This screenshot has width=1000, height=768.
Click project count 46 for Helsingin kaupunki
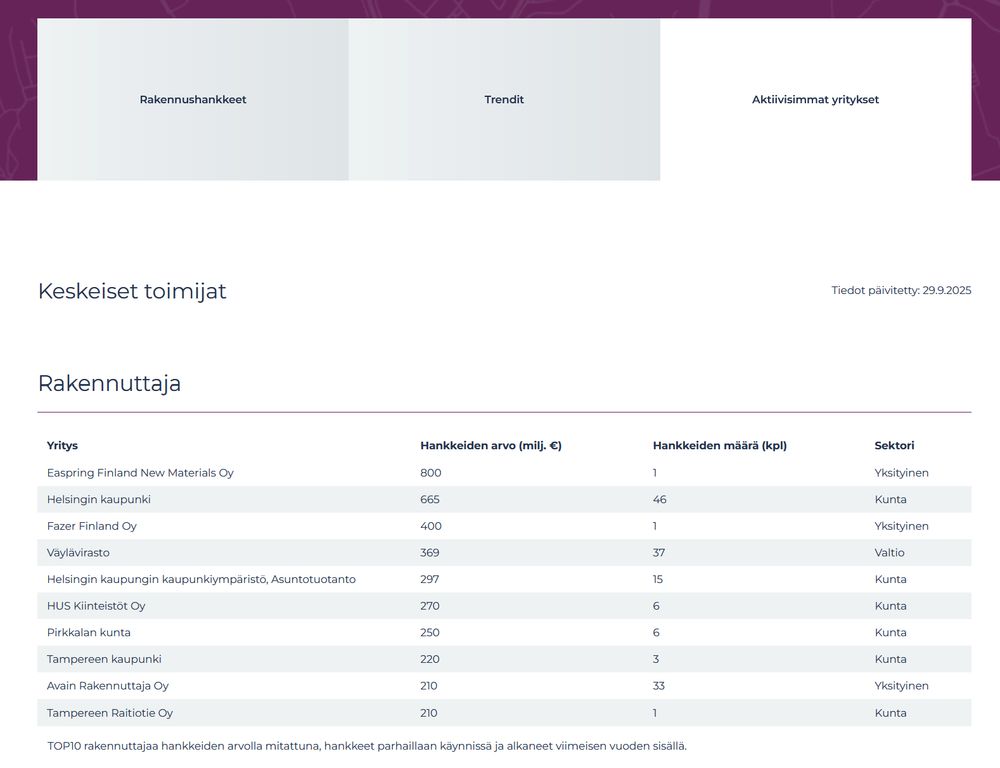coord(659,499)
